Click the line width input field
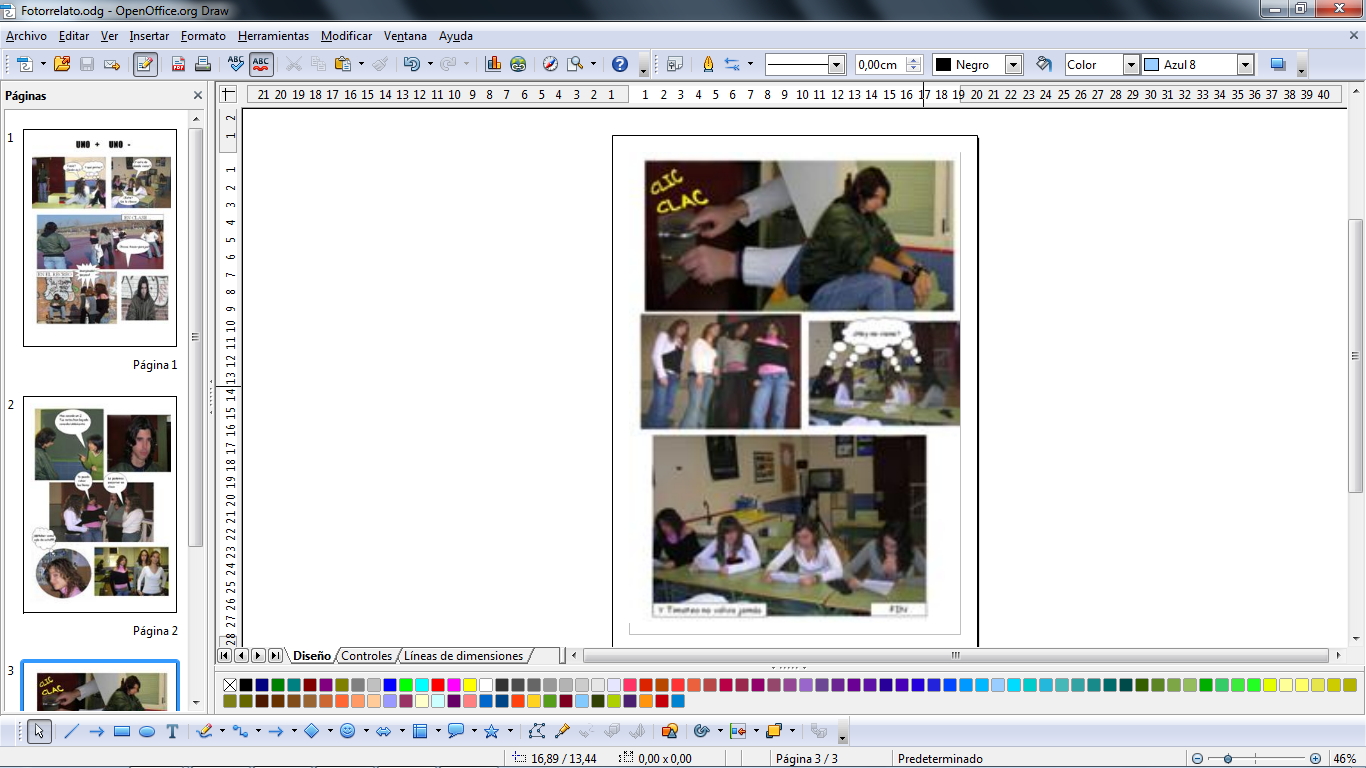The image size is (1366, 768). click(880, 64)
